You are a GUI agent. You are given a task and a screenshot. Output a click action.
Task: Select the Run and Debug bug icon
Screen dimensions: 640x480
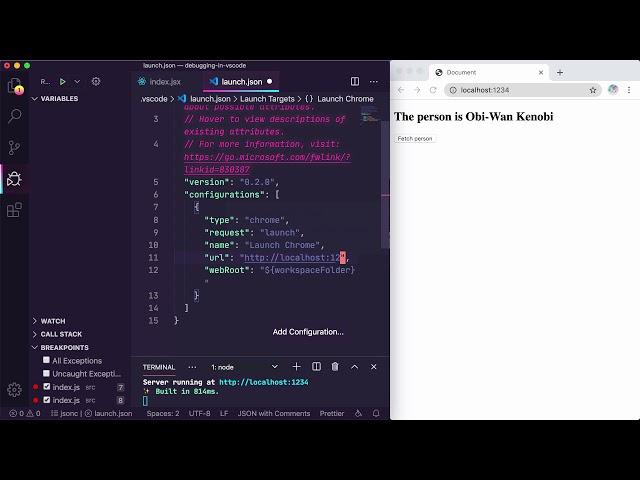(x=14, y=179)
